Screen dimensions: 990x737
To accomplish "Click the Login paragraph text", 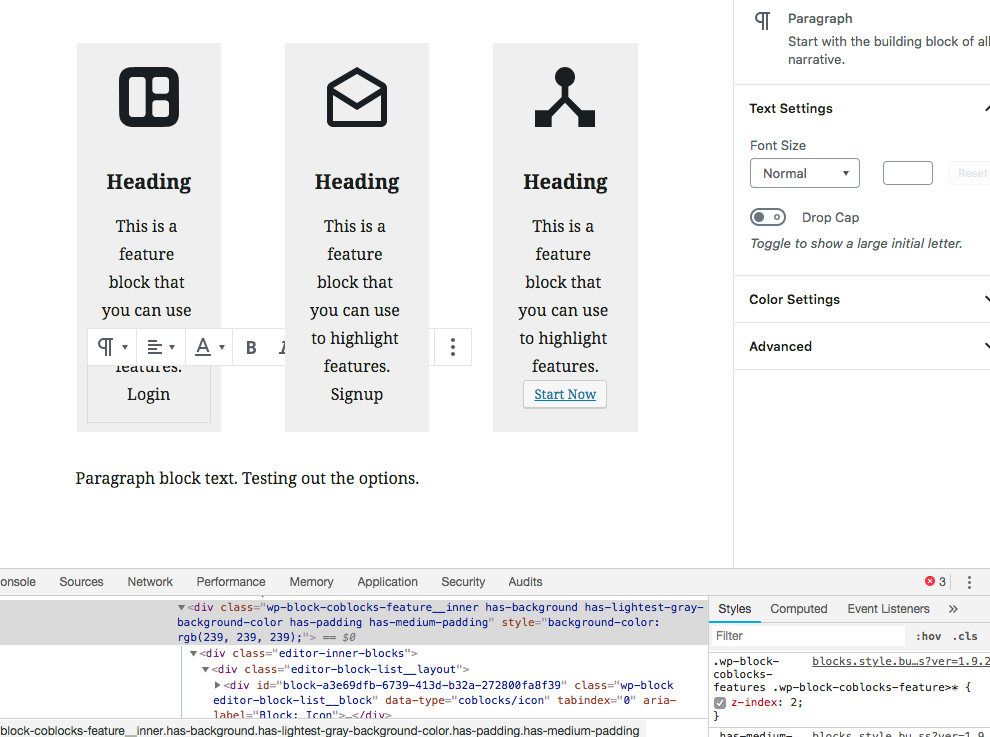I will pos(148,394).
